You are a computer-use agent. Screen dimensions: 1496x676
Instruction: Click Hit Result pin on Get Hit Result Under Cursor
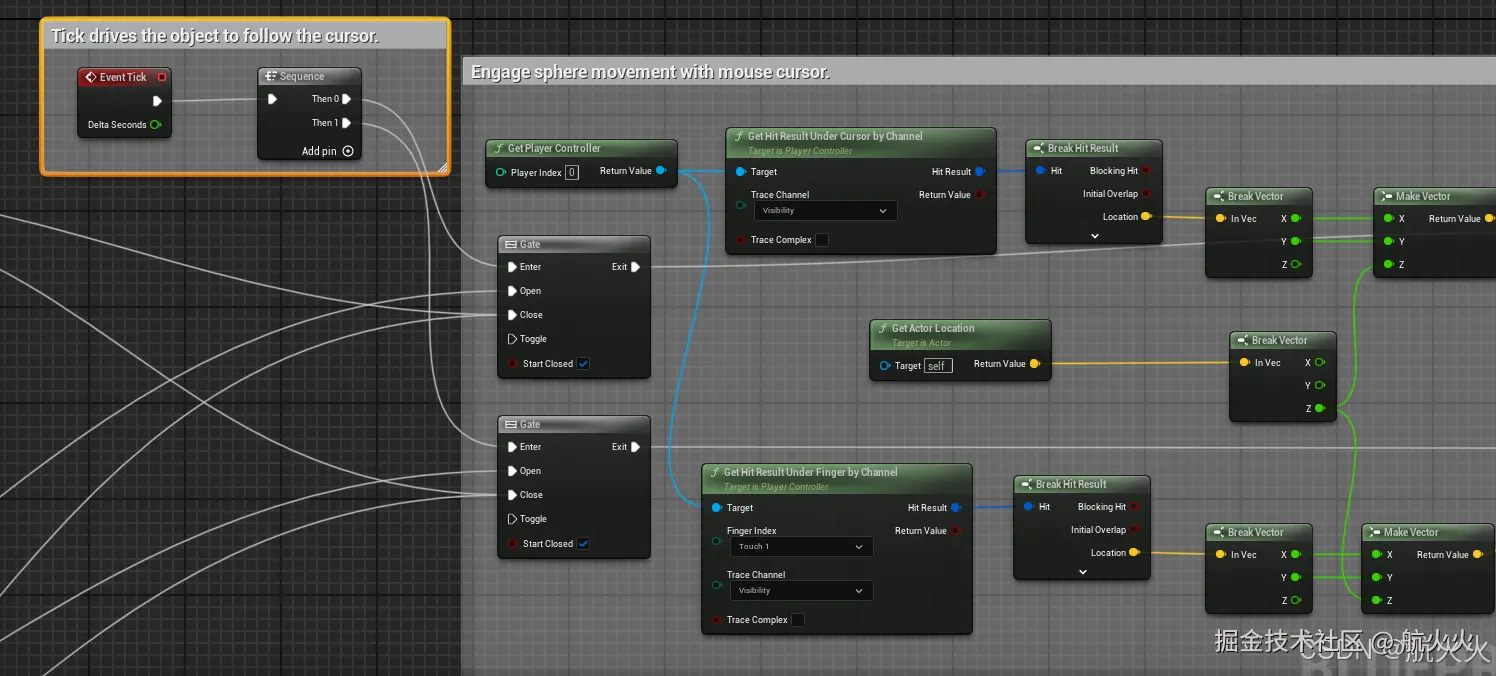979,172
